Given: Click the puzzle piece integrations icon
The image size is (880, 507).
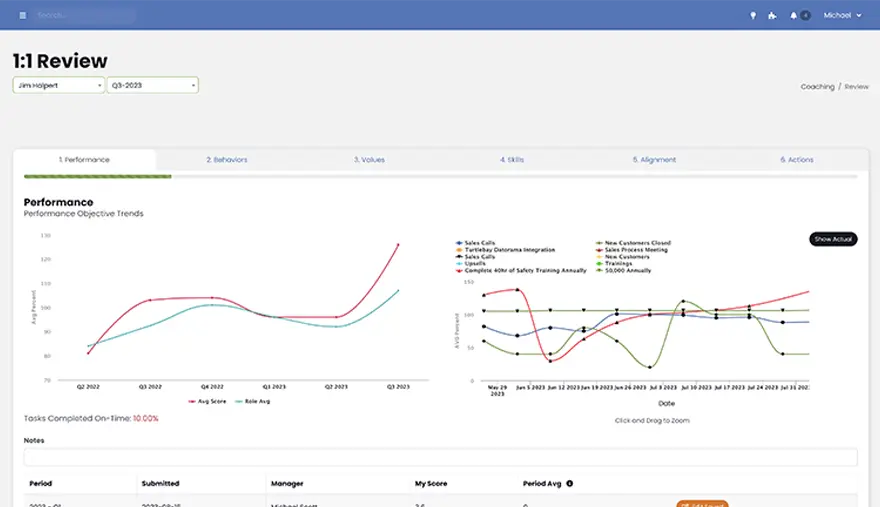Looking at the screenshot, I should click(771, 16).
